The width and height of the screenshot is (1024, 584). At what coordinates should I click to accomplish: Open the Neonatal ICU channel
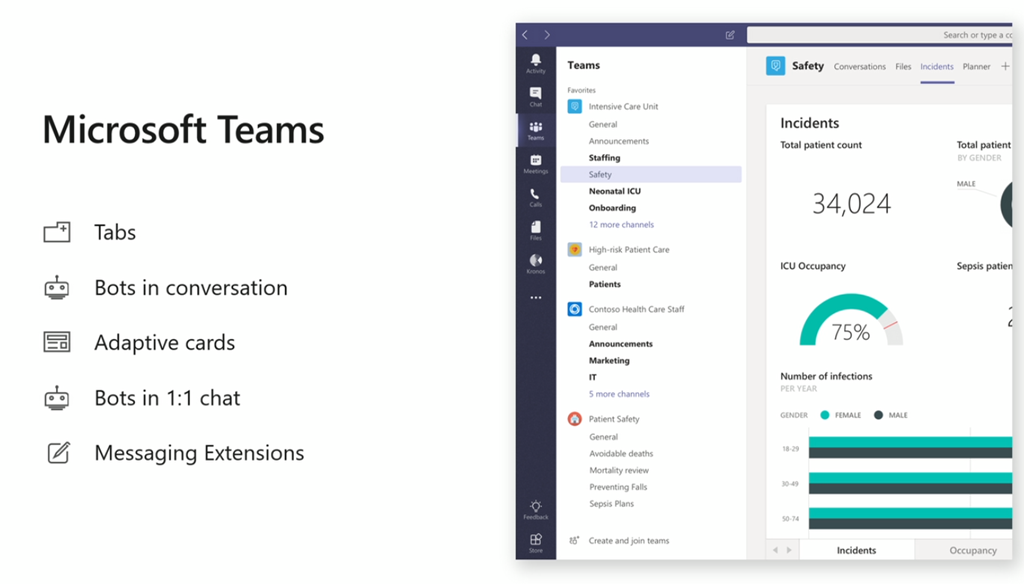pyautogui.click(x=615, y=191)
